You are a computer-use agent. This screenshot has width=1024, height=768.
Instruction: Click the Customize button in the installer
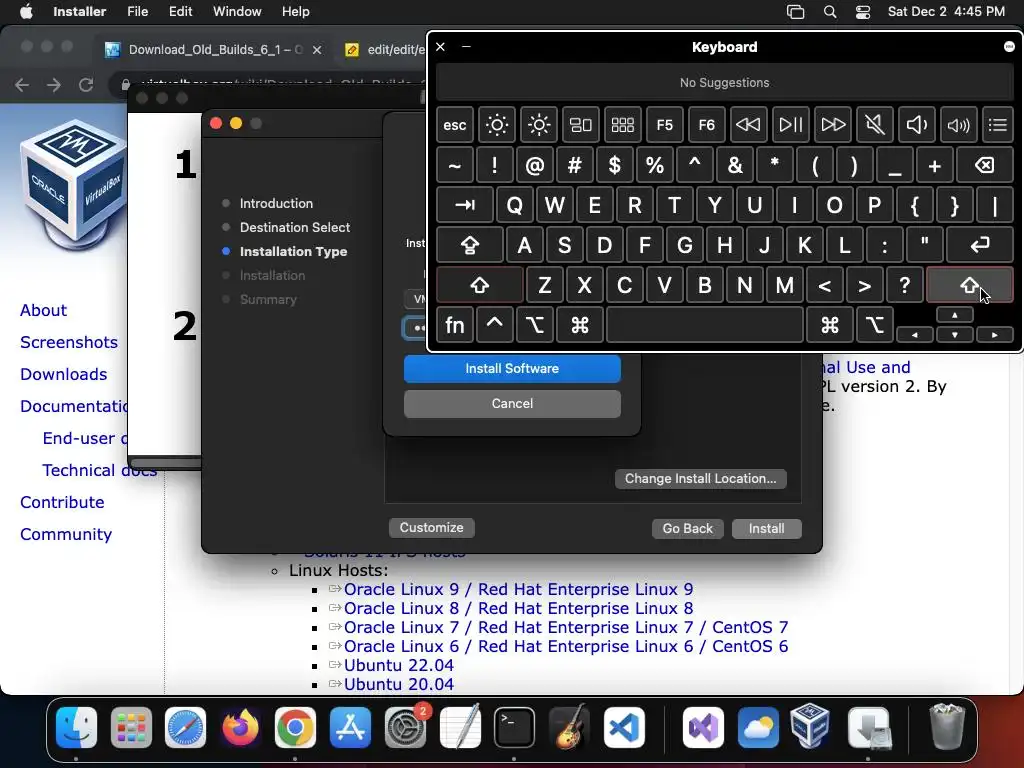(432, 528)
